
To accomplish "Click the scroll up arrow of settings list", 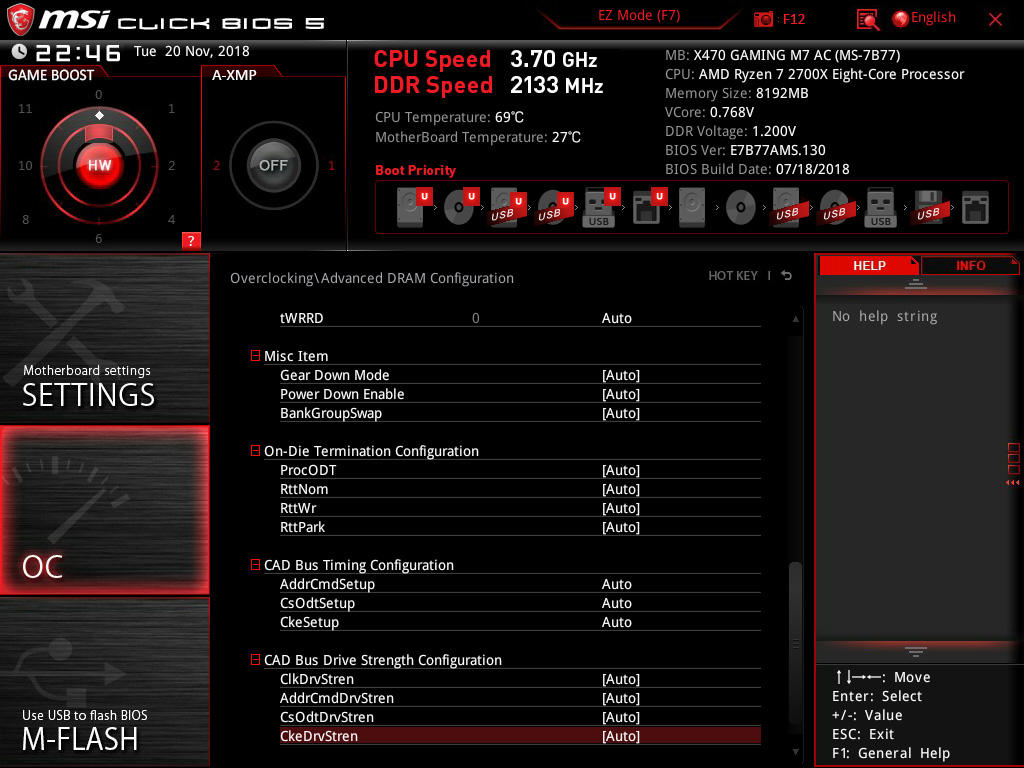I will tap(795, 319).
